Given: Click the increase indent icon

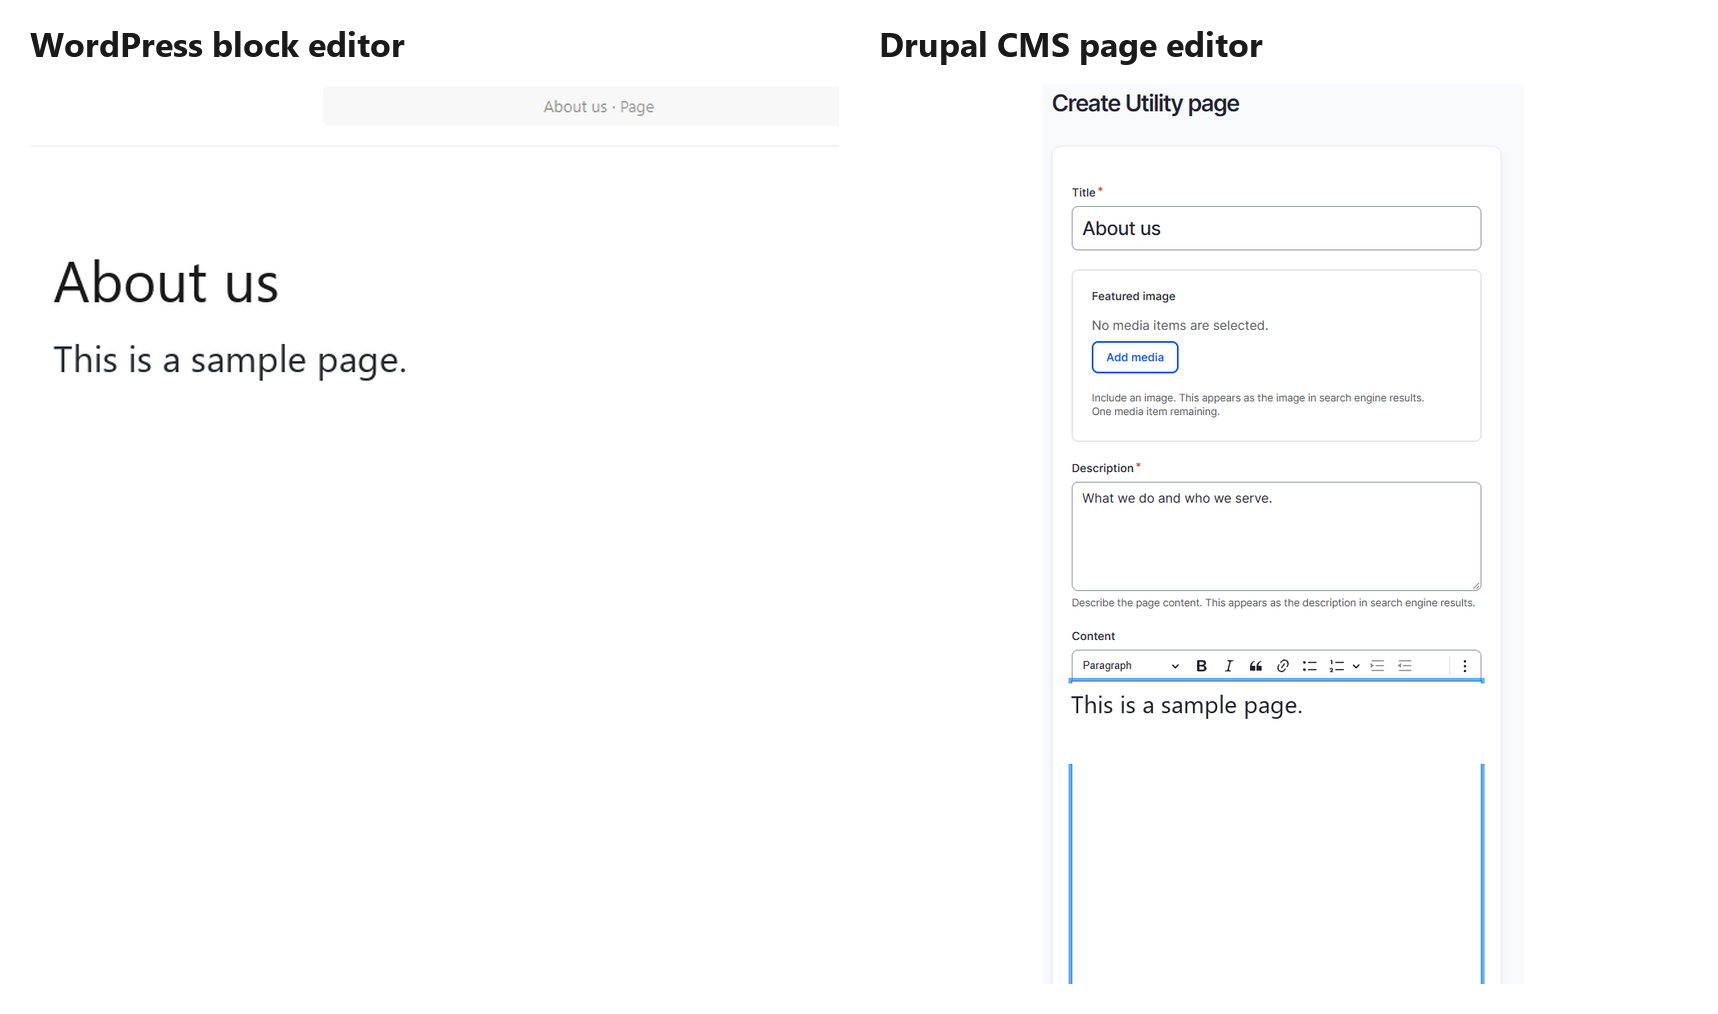Looking at the screenshot, I should coord(1377,666).
